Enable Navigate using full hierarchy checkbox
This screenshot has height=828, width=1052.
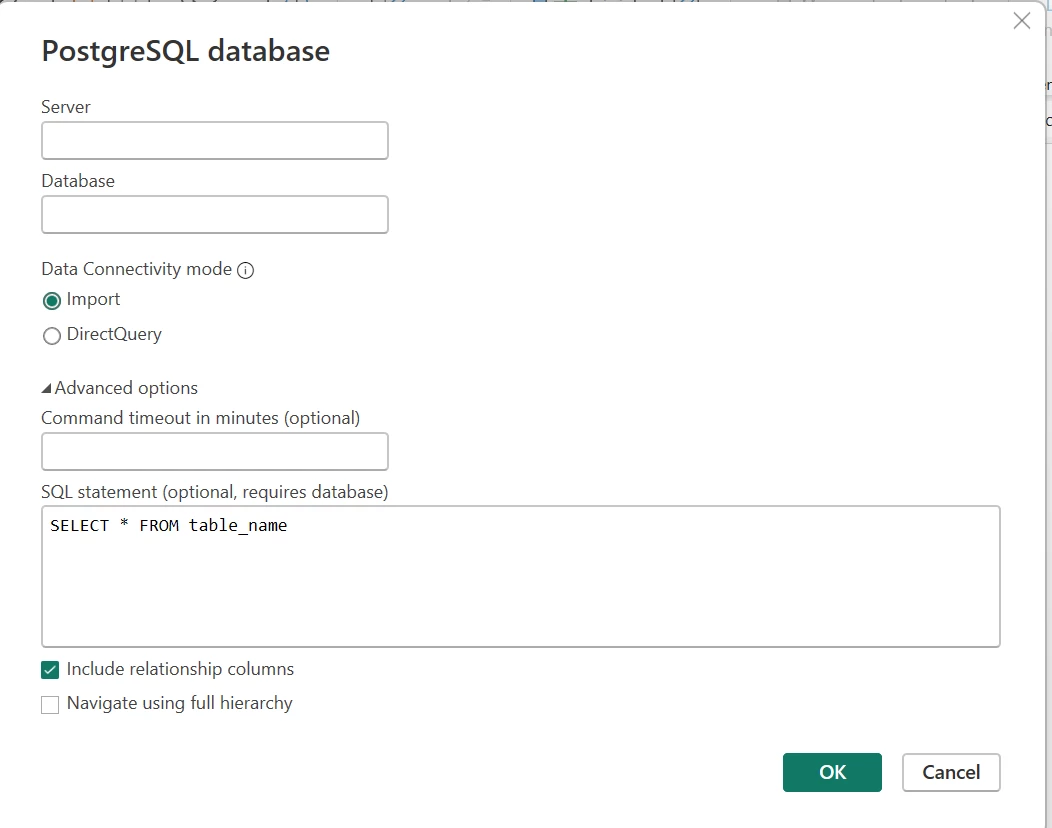pyautogui.click(x=50, y=705)
